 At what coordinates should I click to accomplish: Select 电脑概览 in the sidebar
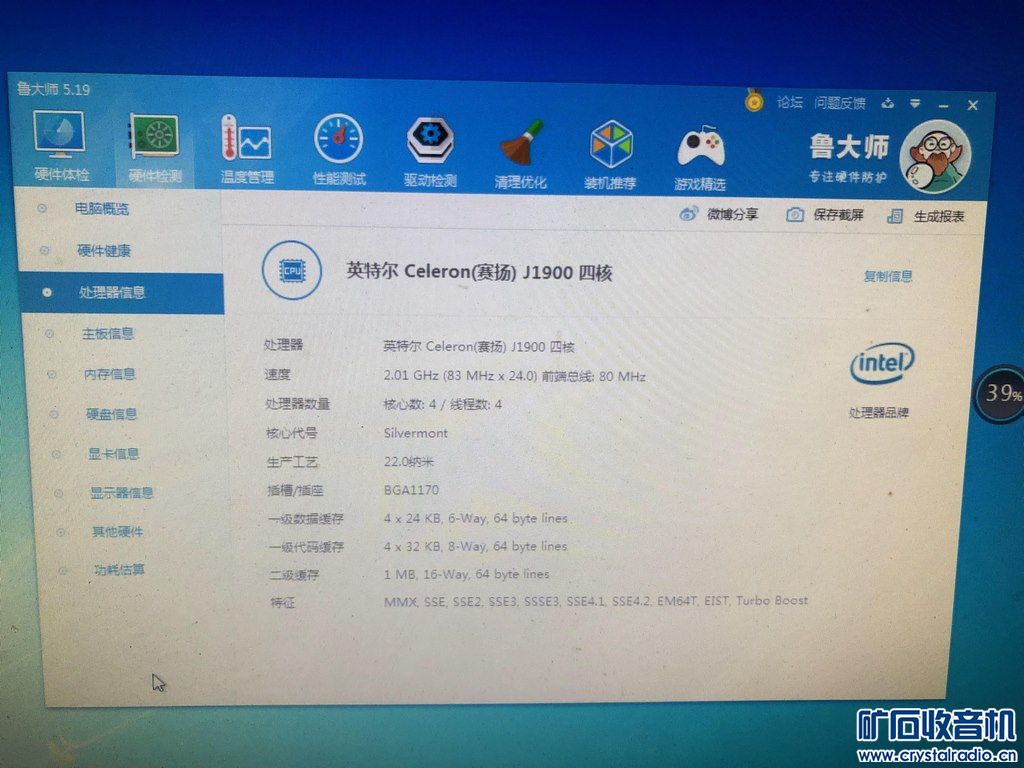(102, 209)
